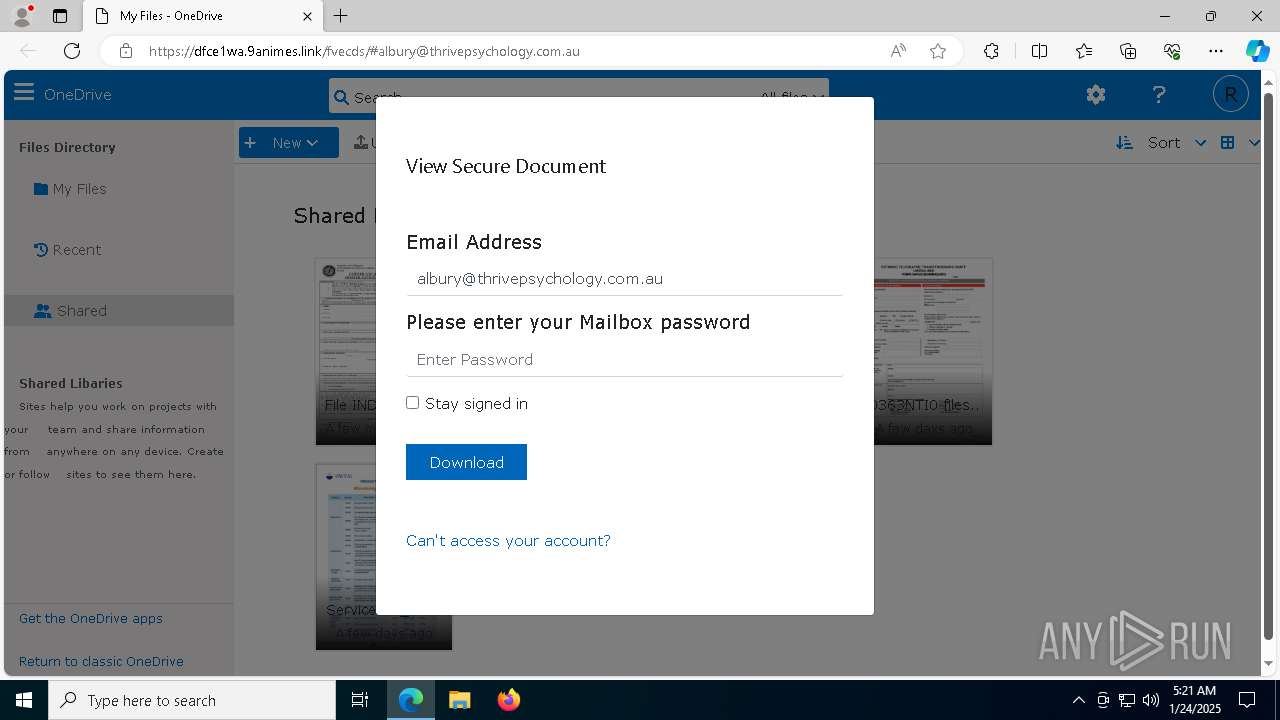1280x720 pixels.
Task: Open Edge from the taskbar
Action: (x=411, y=700)
